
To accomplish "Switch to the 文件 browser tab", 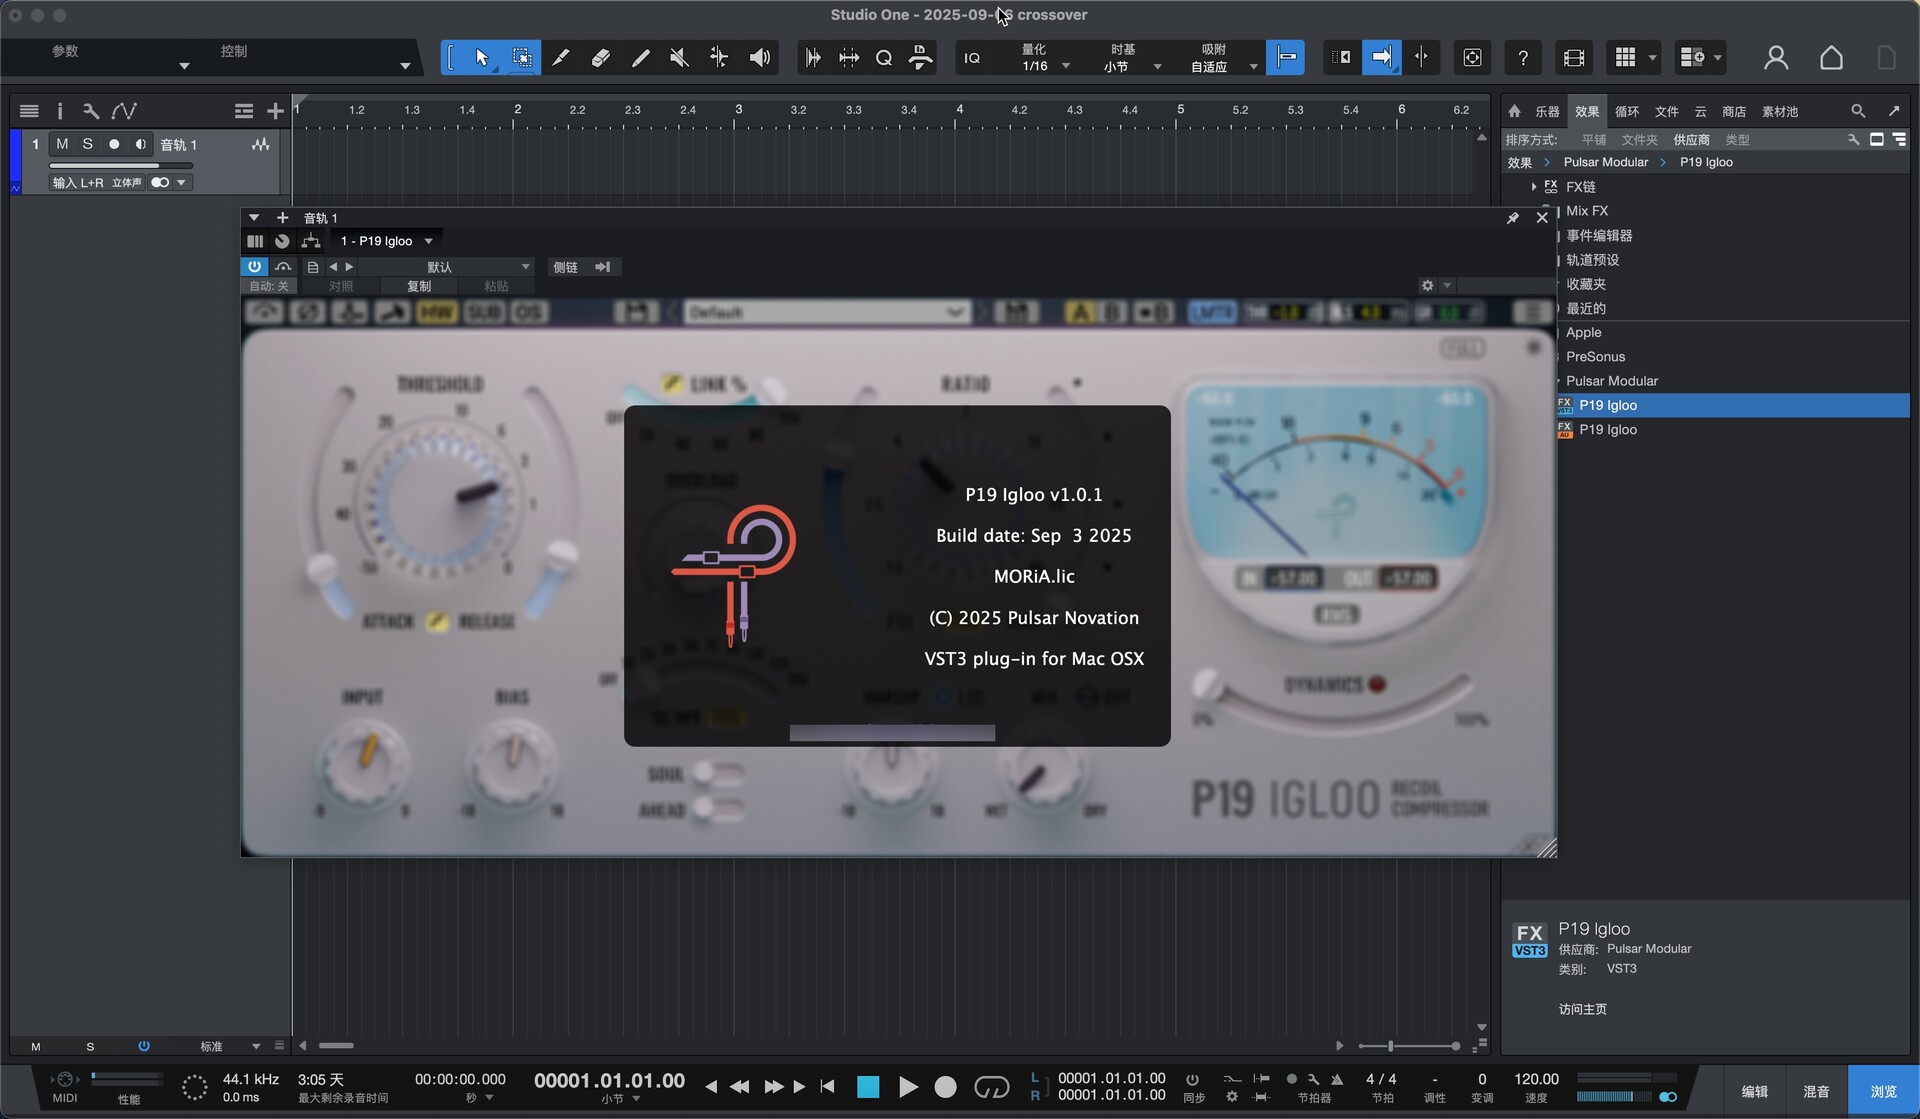I will pyautogui.click(x=1666, y=111).
